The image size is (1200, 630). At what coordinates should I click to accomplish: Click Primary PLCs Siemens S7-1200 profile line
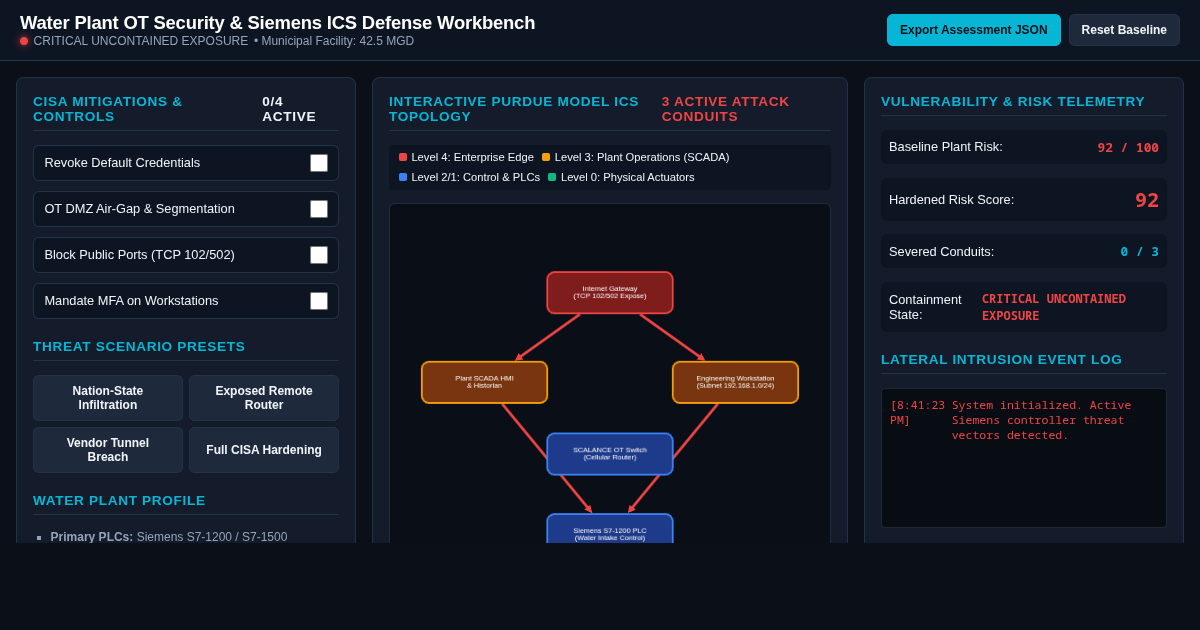point(169,536)
